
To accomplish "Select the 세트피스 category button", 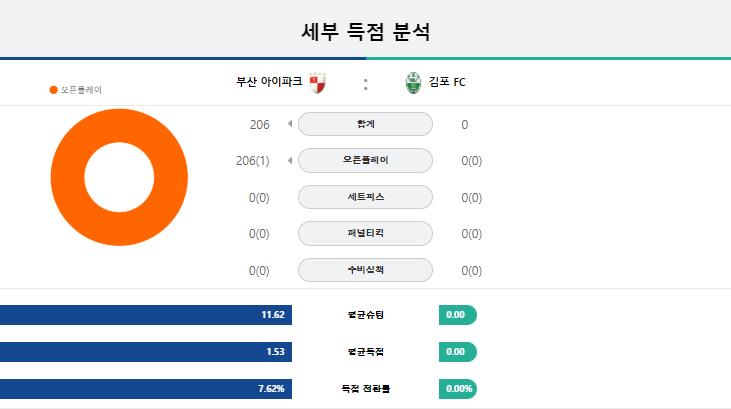I will click(366, 197).
